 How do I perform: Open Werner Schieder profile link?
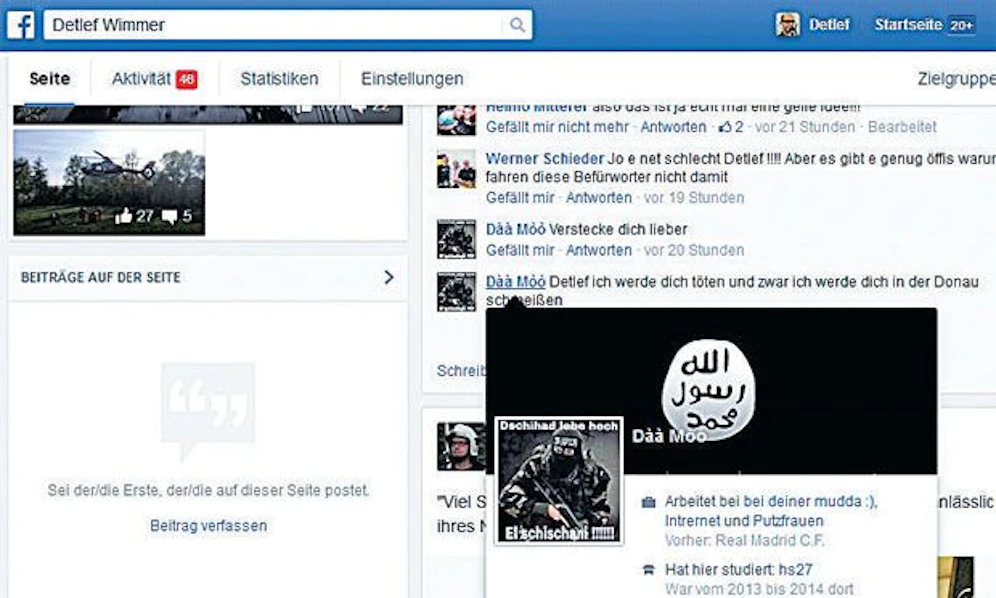(545, 159)
